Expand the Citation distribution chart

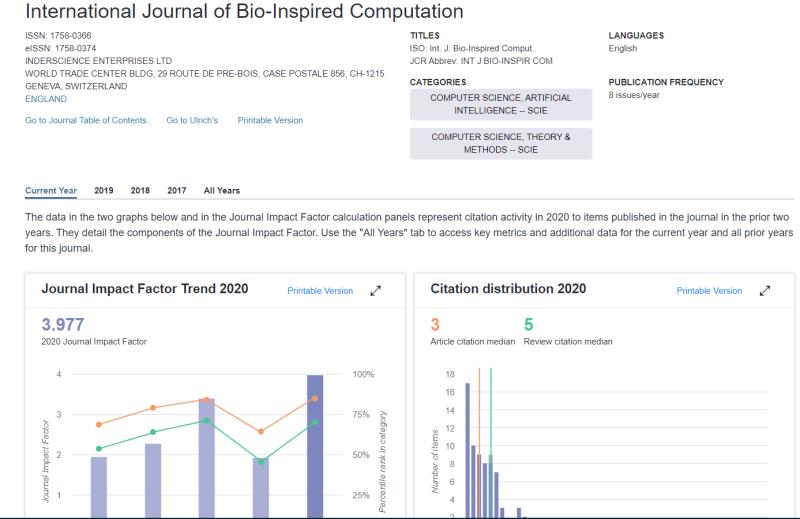point(765,291)
